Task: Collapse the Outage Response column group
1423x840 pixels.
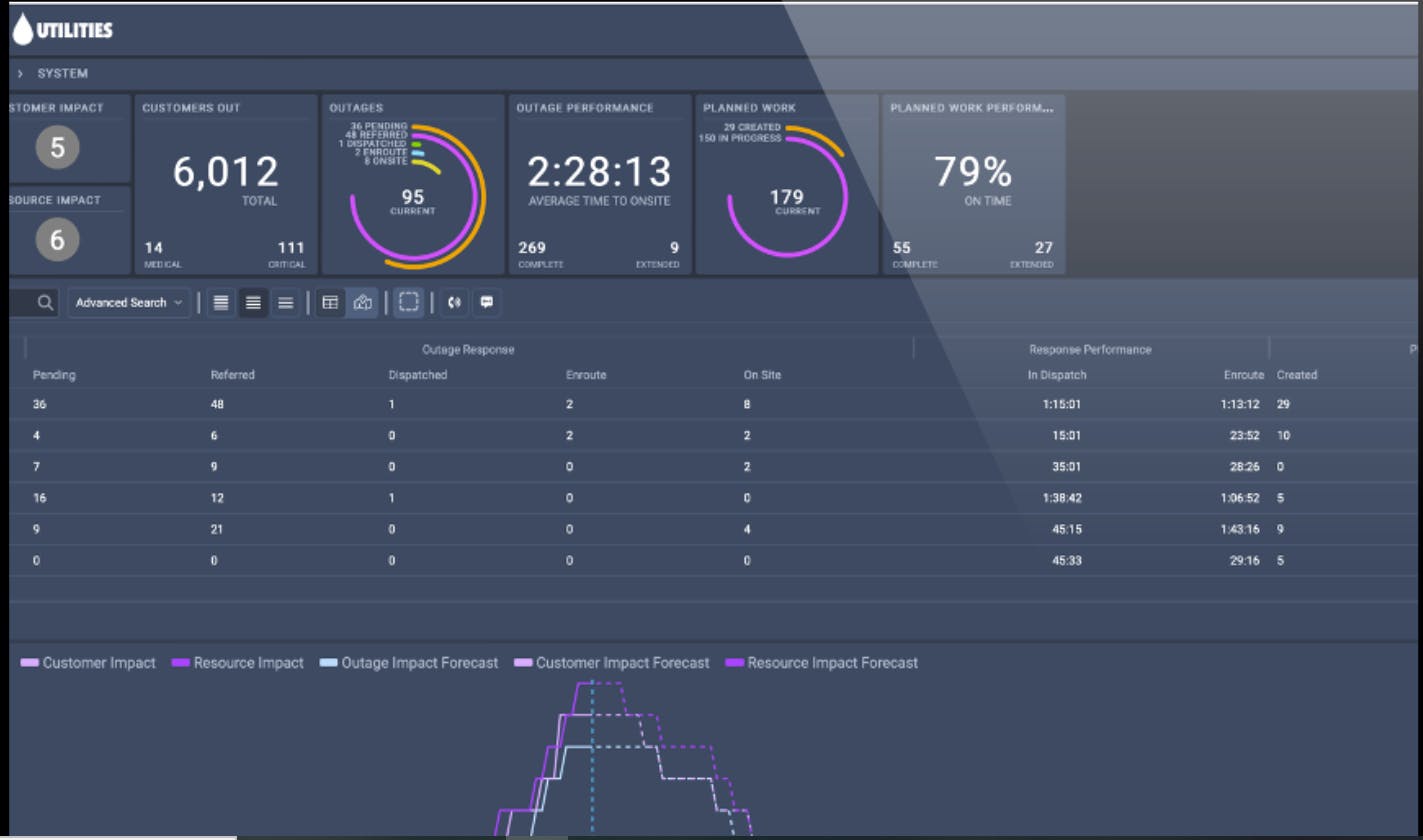Action: [466, 349]
